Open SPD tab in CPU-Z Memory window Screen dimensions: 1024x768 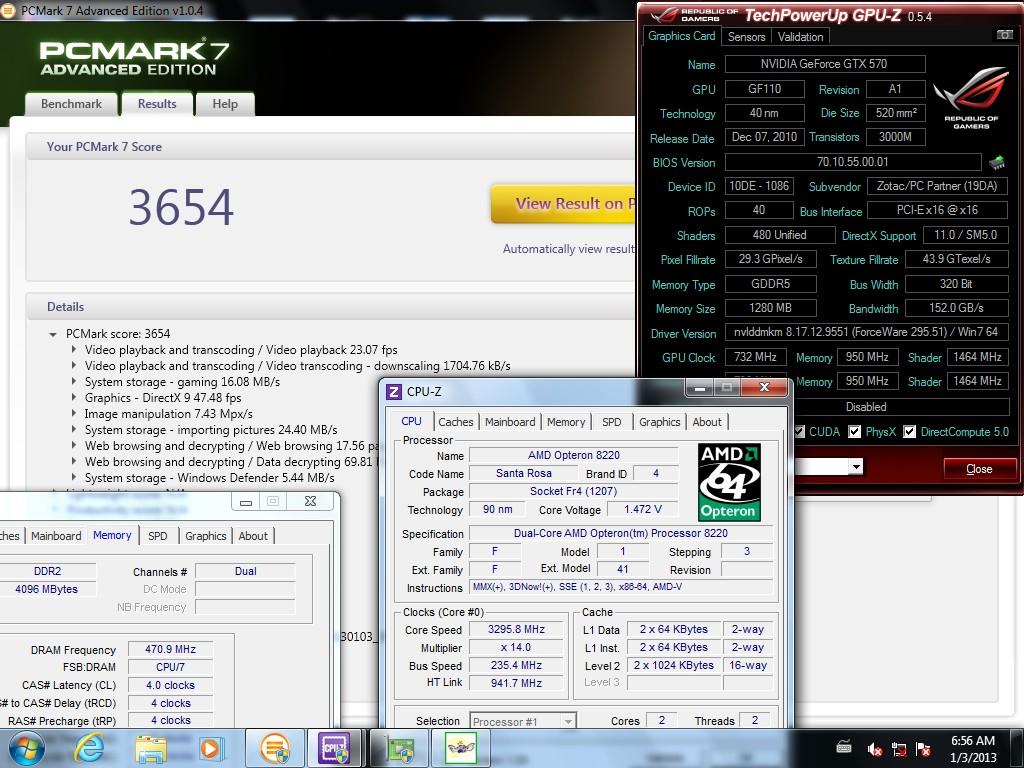[157, 536]
